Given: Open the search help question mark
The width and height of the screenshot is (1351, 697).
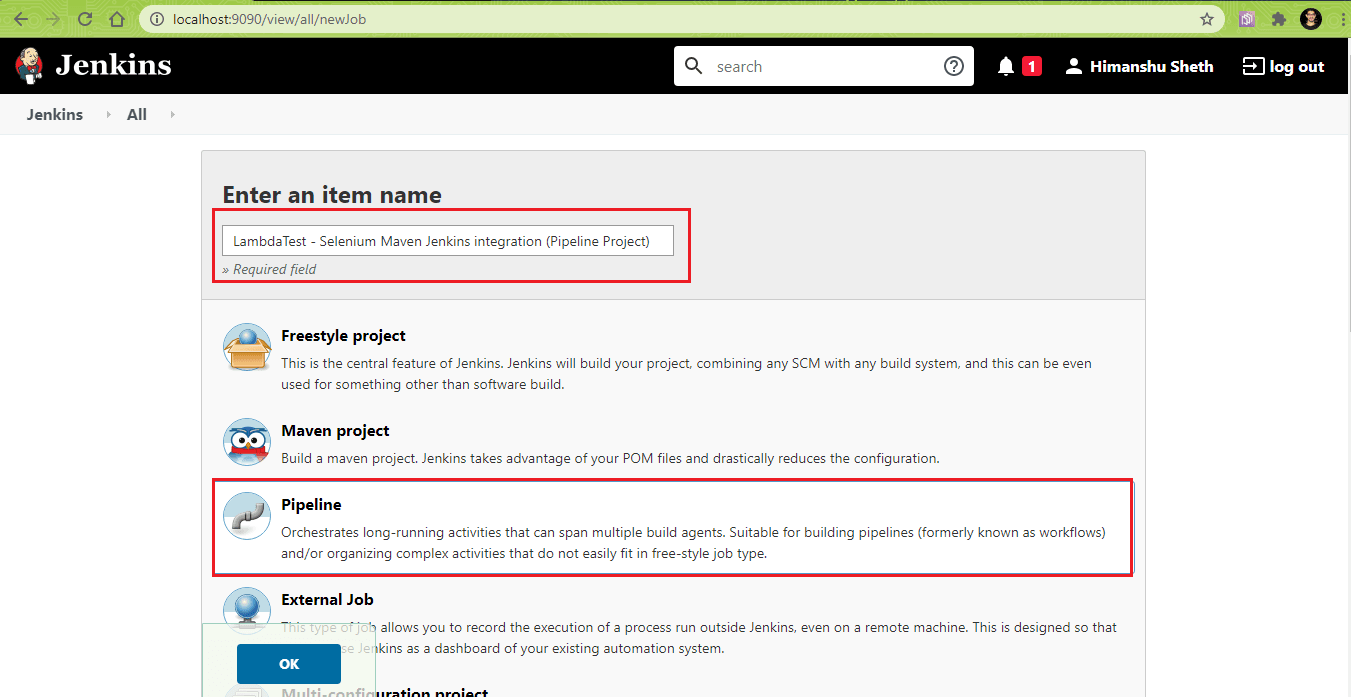Looking at the screenshot, I should pyautogui.click(x=953, y=65).
